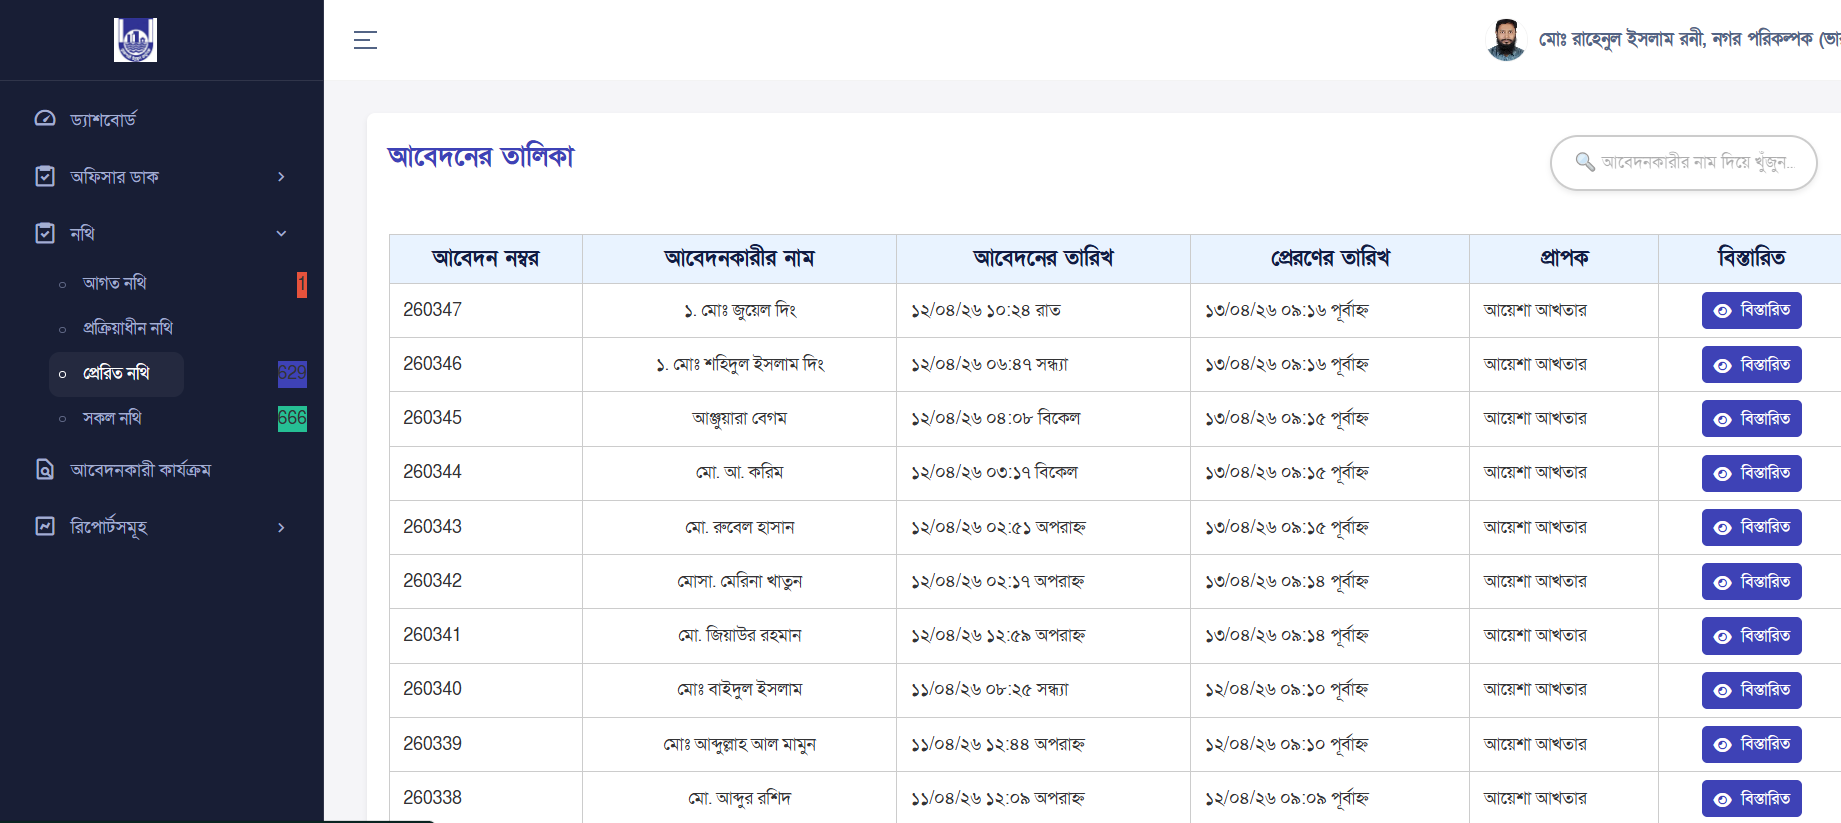This screenshot has width=1841, height=823.
Task: Open the ড্যাশবোর্ড dashboard icon
Action: coord(45,119)
